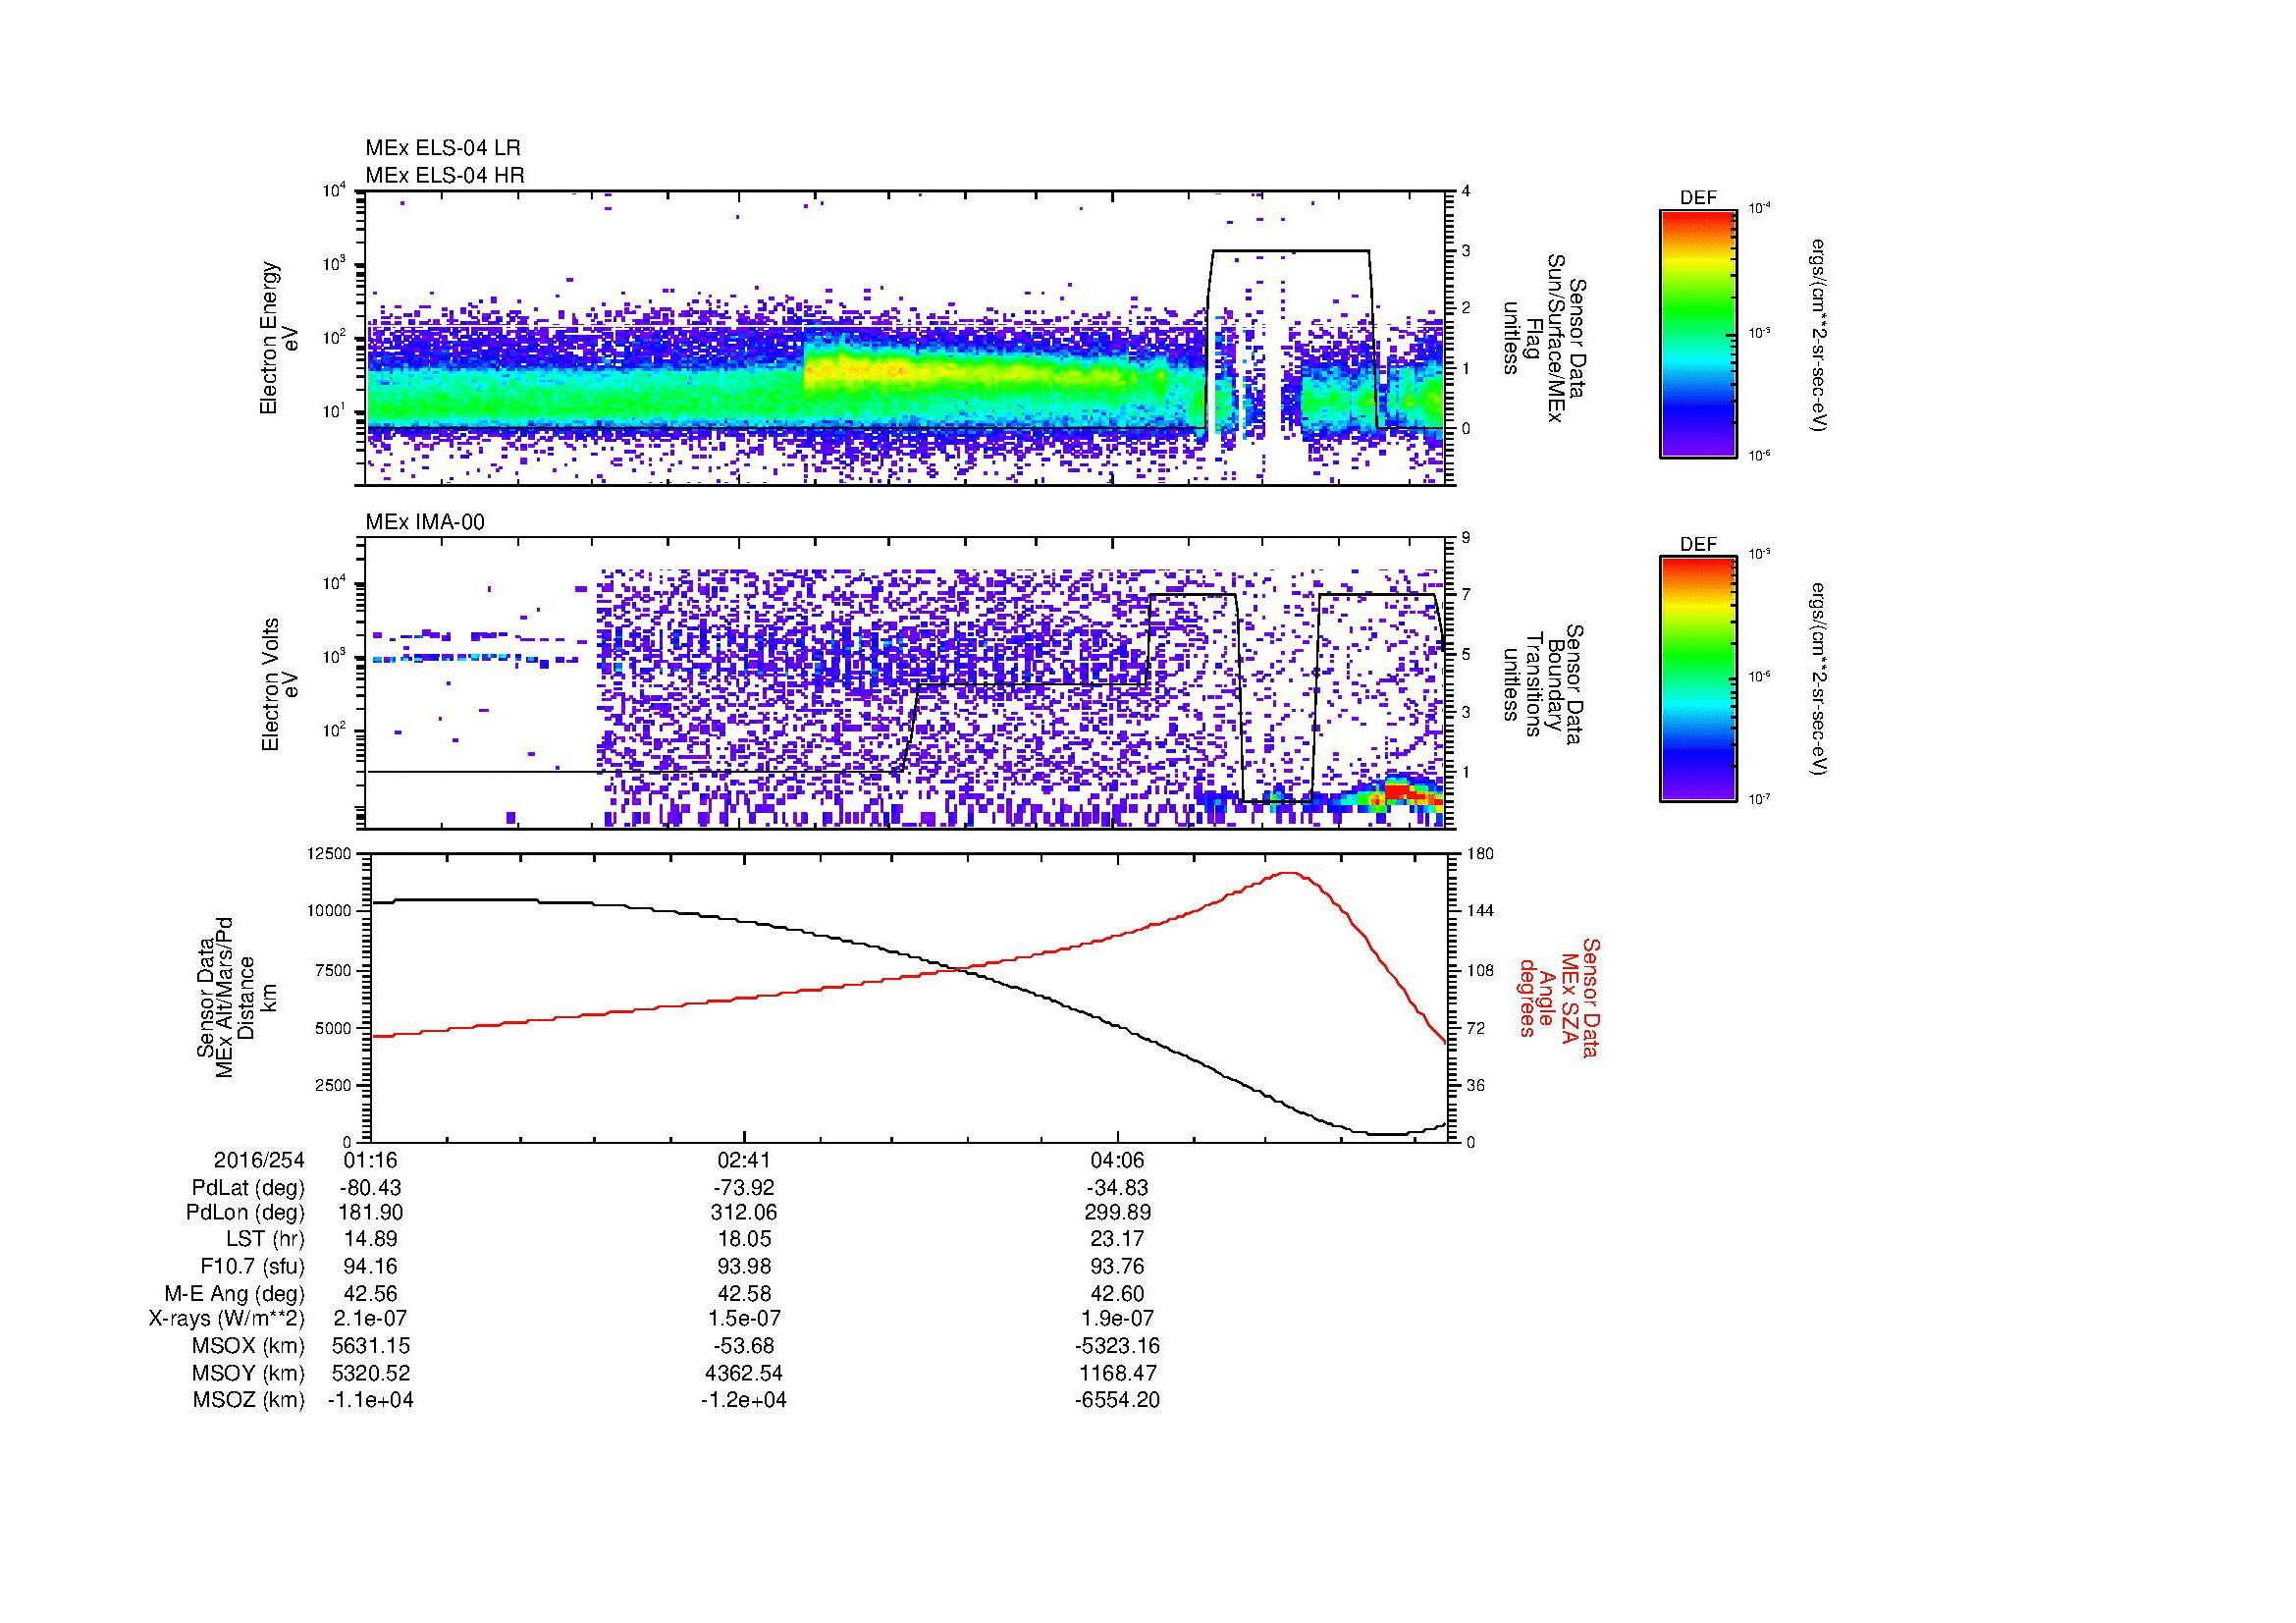The image size is (2296, 1623).
Task: Click the MSOZ value -1.2e+04
Action: pos(743,1400)
